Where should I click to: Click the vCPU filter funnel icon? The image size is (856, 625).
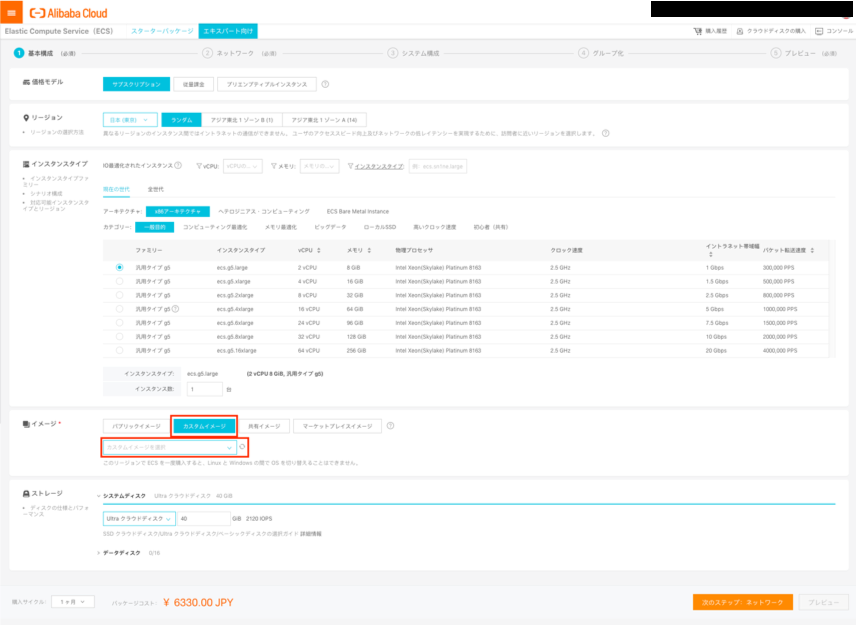(199, 166)
